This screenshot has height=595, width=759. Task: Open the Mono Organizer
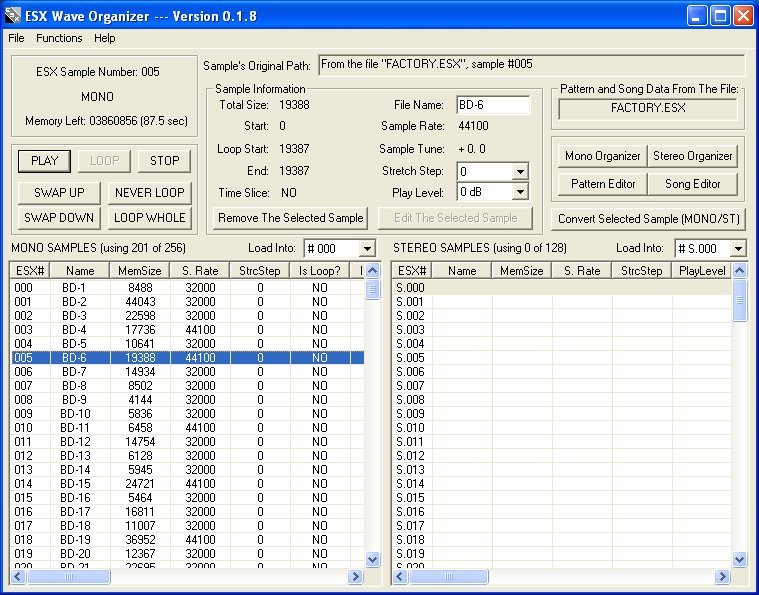(x=602, y=156)
